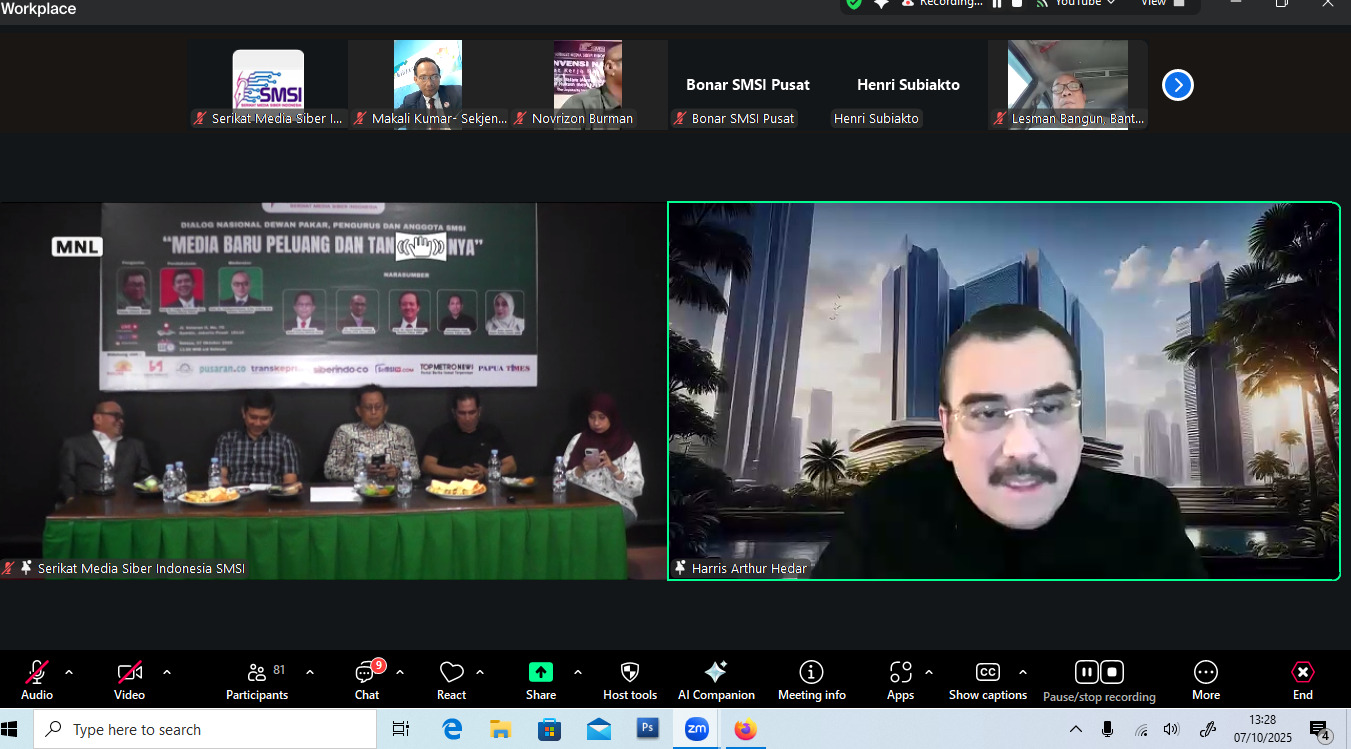Image resolution: width=1351 pixels, height=749 pixels.
Task: Launch the AI Companion sparkle icon
Action: 716,680
